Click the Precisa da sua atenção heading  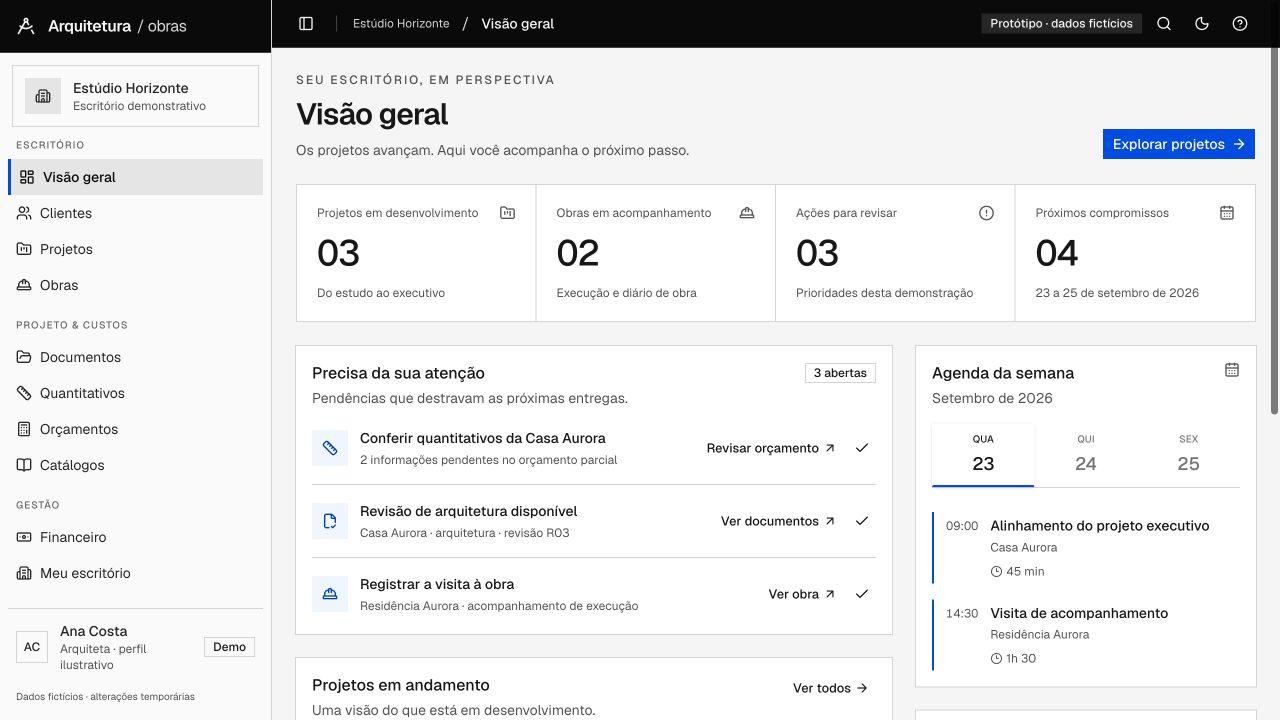[398, 373]
